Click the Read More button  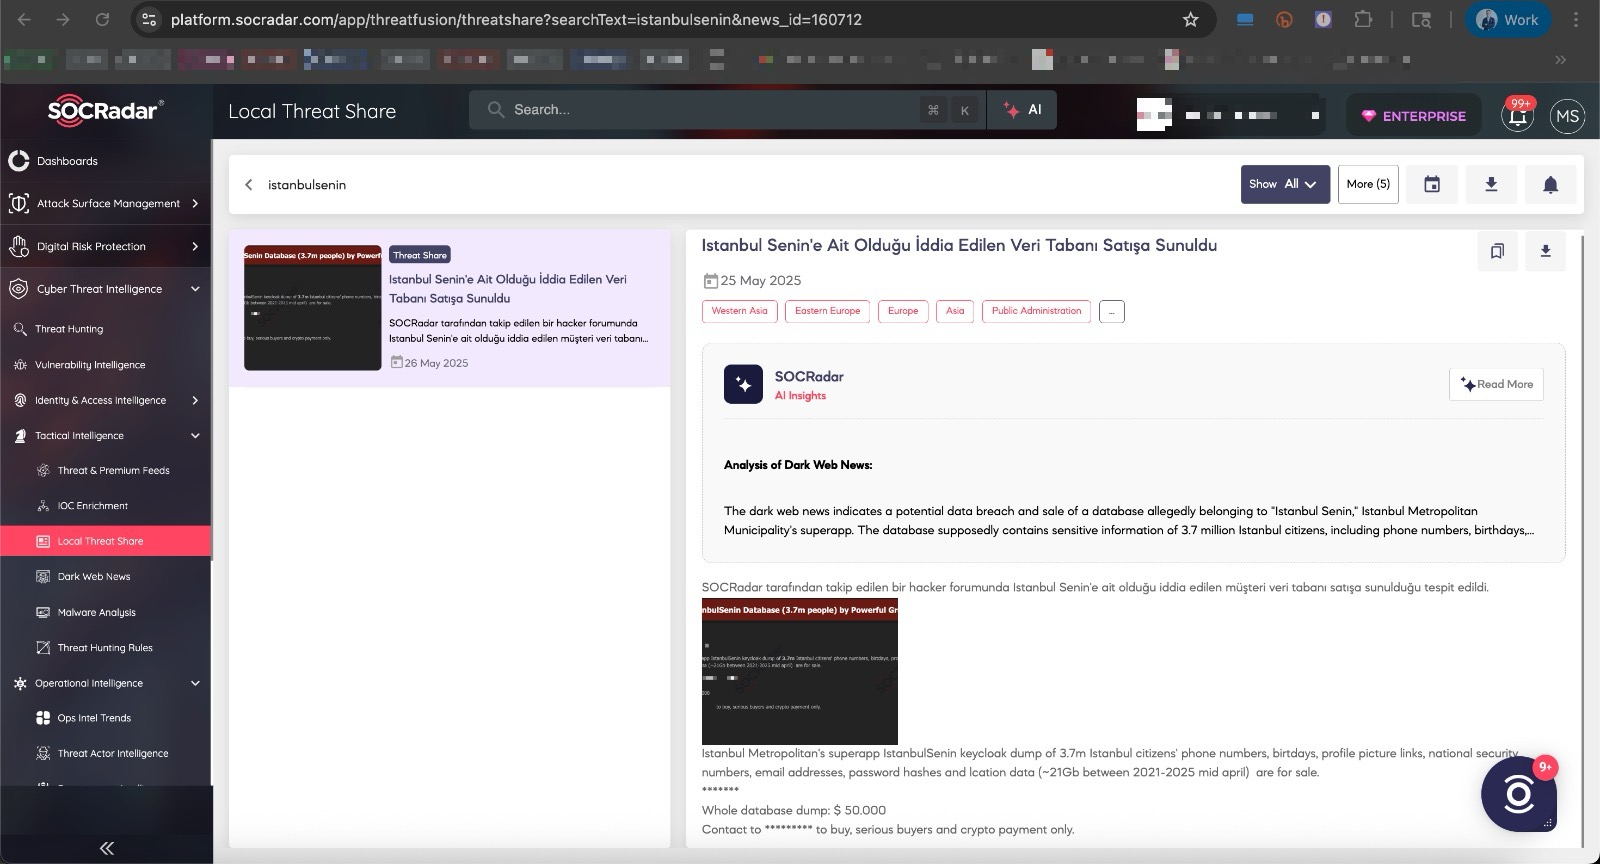coord(1496,384)
